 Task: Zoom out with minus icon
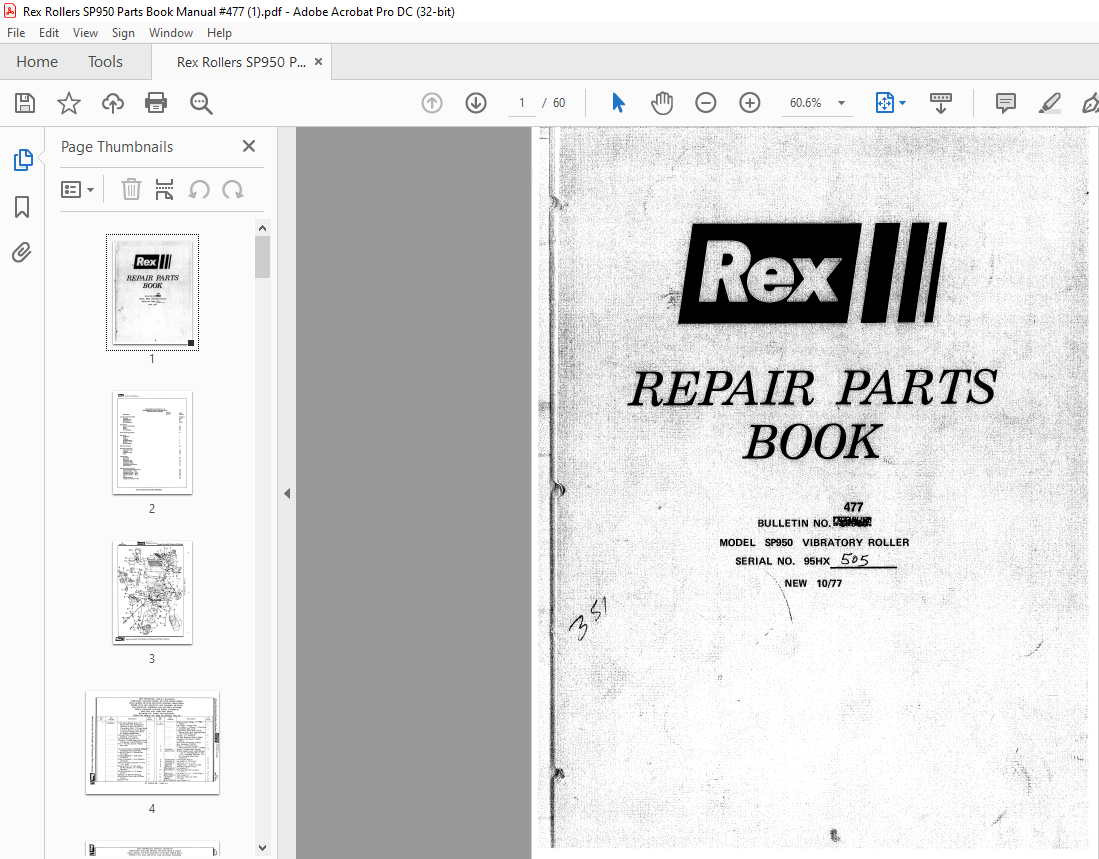(706, 103)
